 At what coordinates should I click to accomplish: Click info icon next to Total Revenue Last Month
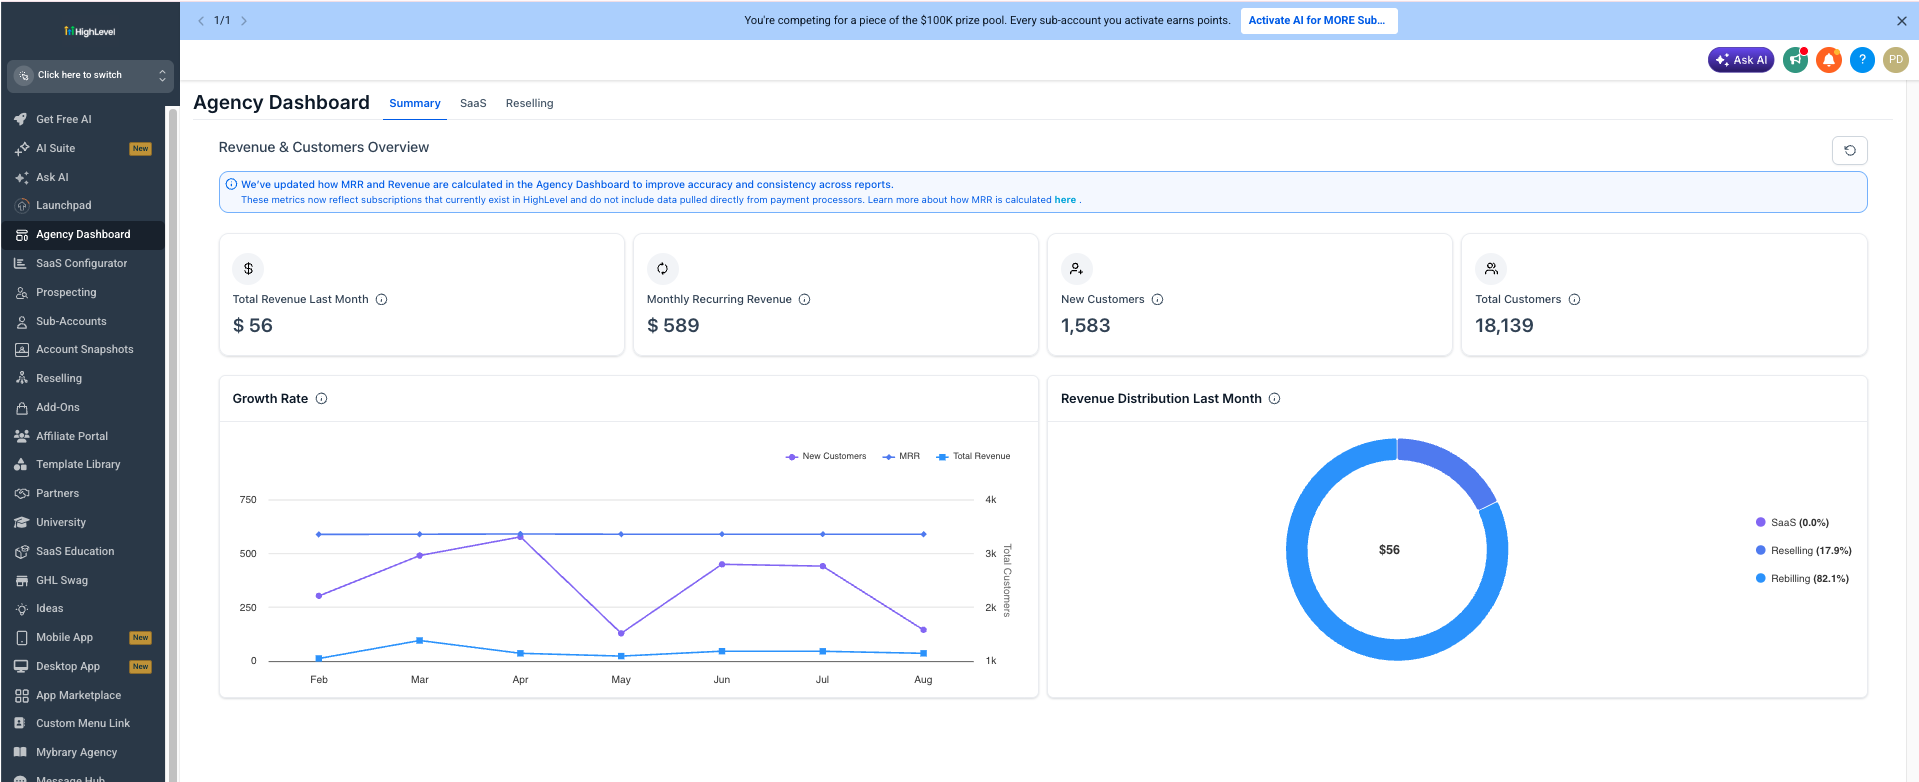pos(381,300)
